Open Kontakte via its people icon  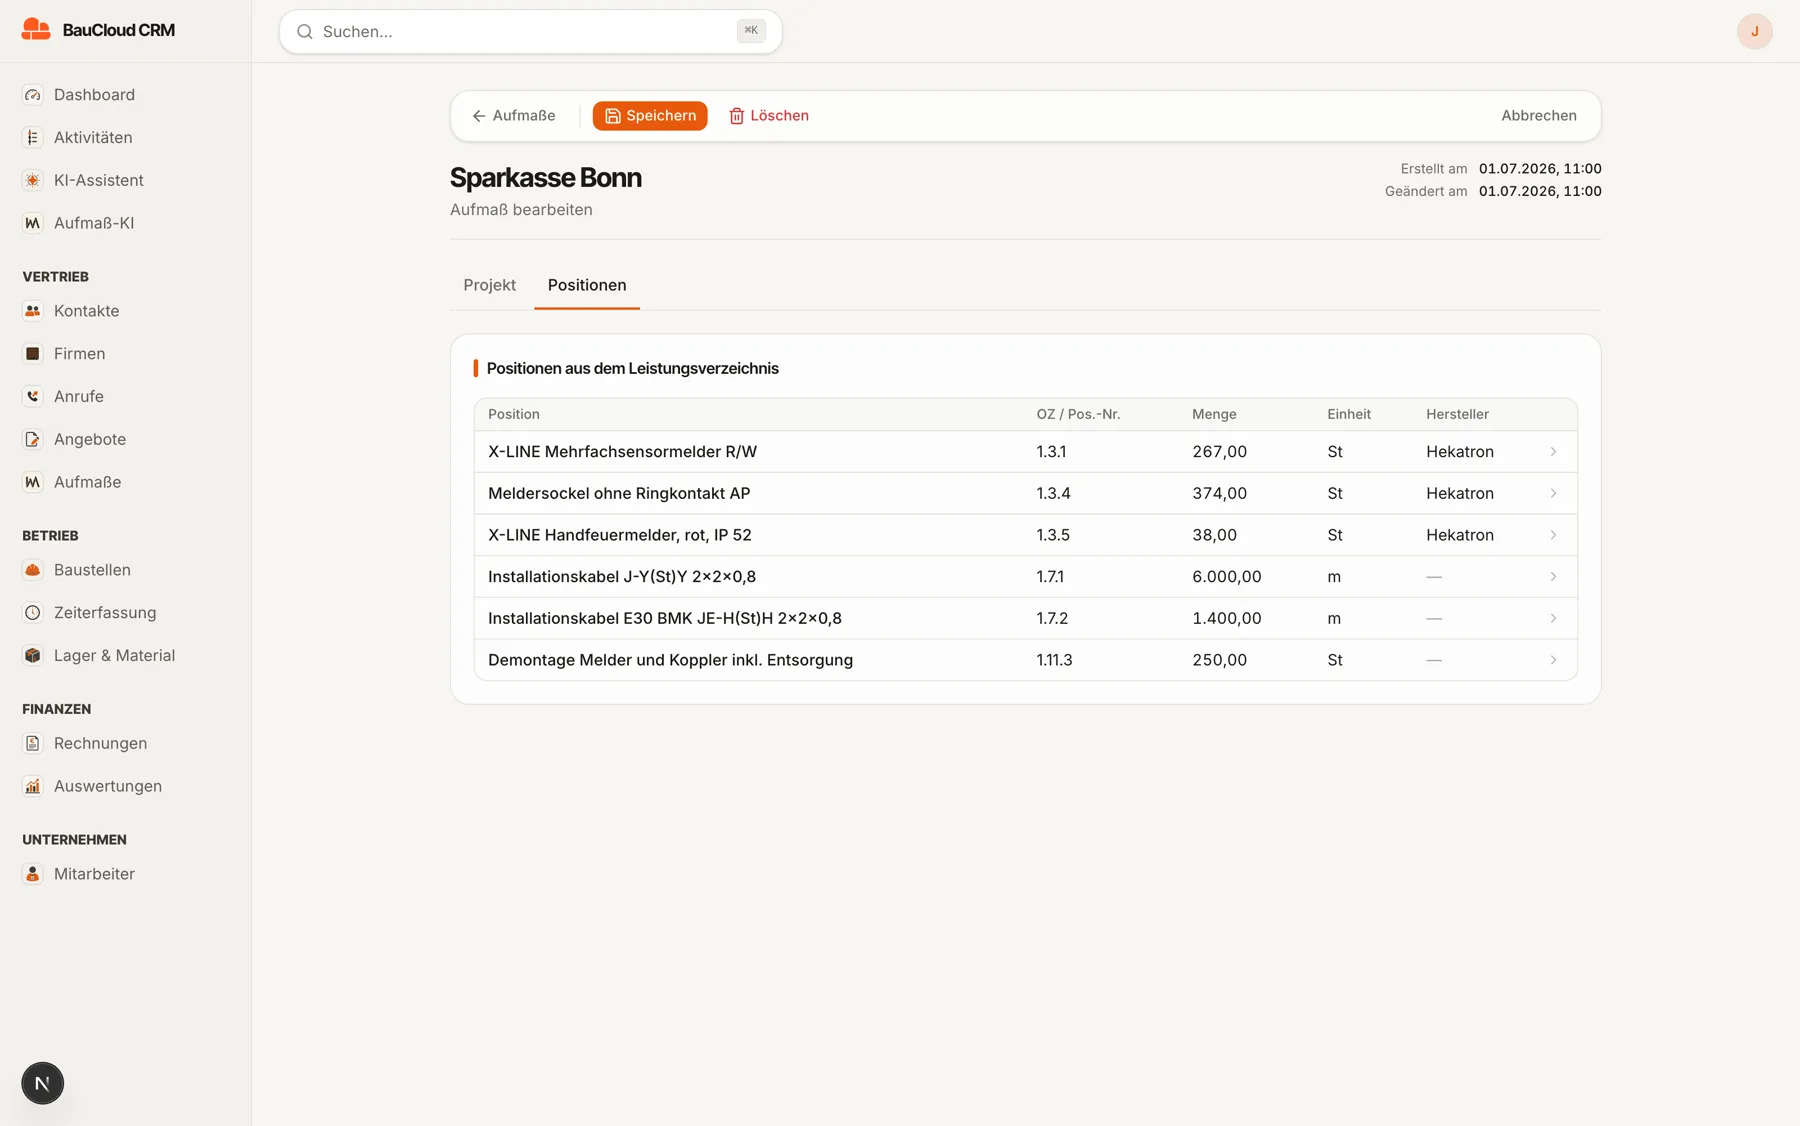tap(33, 311)
